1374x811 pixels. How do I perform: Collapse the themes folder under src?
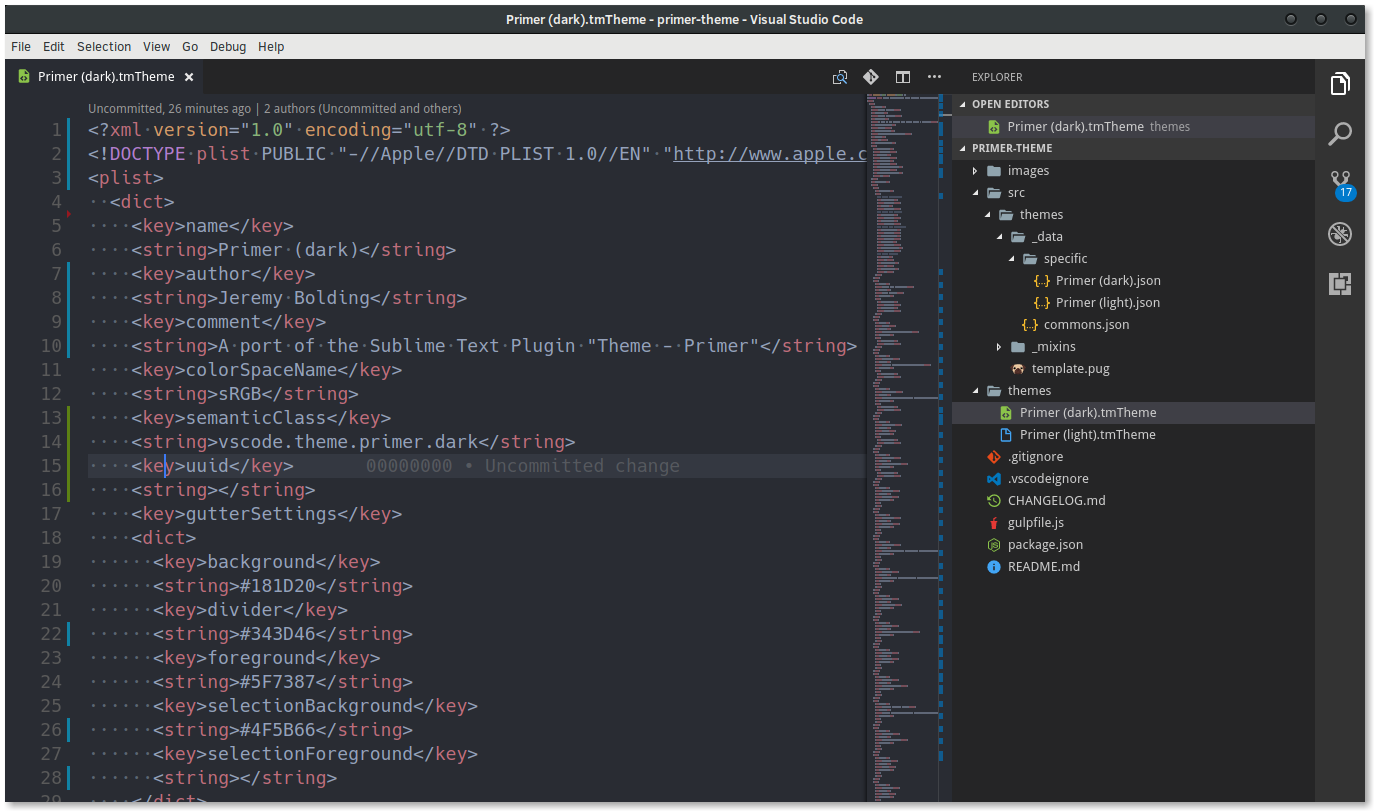[x=987, y=215]
